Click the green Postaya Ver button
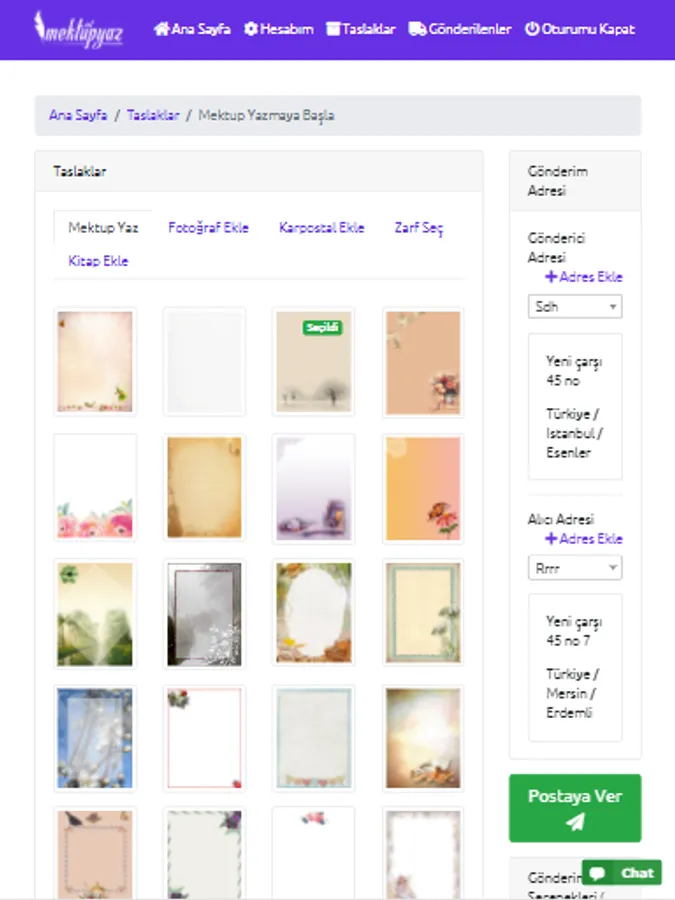 [x=575, y=808]
